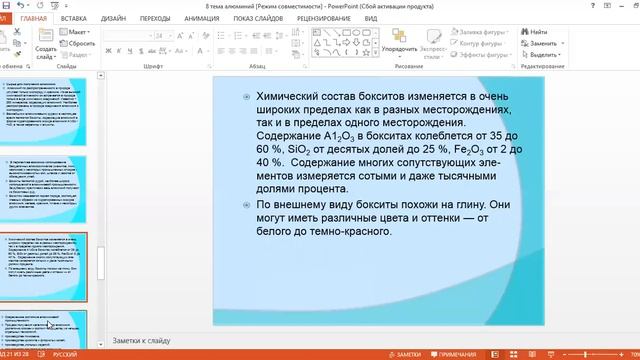640x360 pixels.
Task: Open the change case Aa dropdown
Action: coord(181,51)
